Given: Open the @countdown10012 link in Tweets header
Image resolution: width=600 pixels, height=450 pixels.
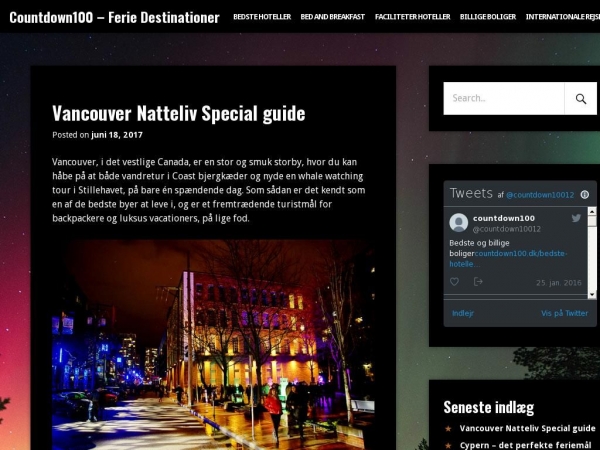Looking at the screenshot, I should [540, 195].
